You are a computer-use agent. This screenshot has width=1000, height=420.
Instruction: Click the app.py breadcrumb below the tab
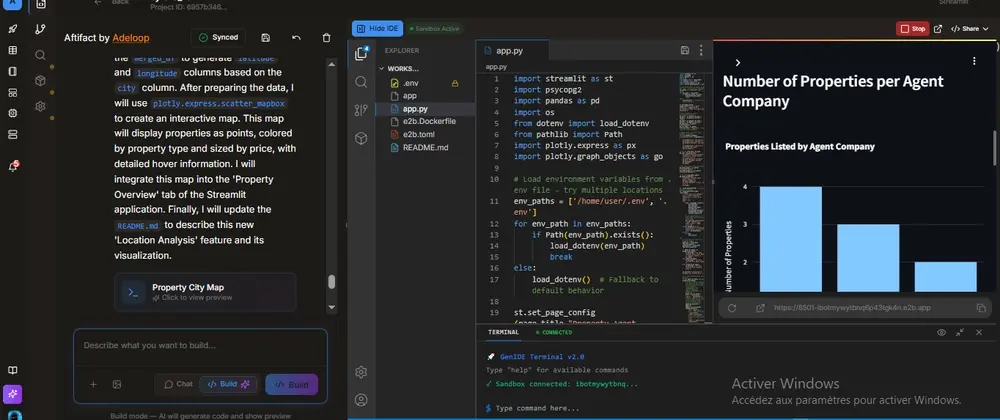pos(496,67)
